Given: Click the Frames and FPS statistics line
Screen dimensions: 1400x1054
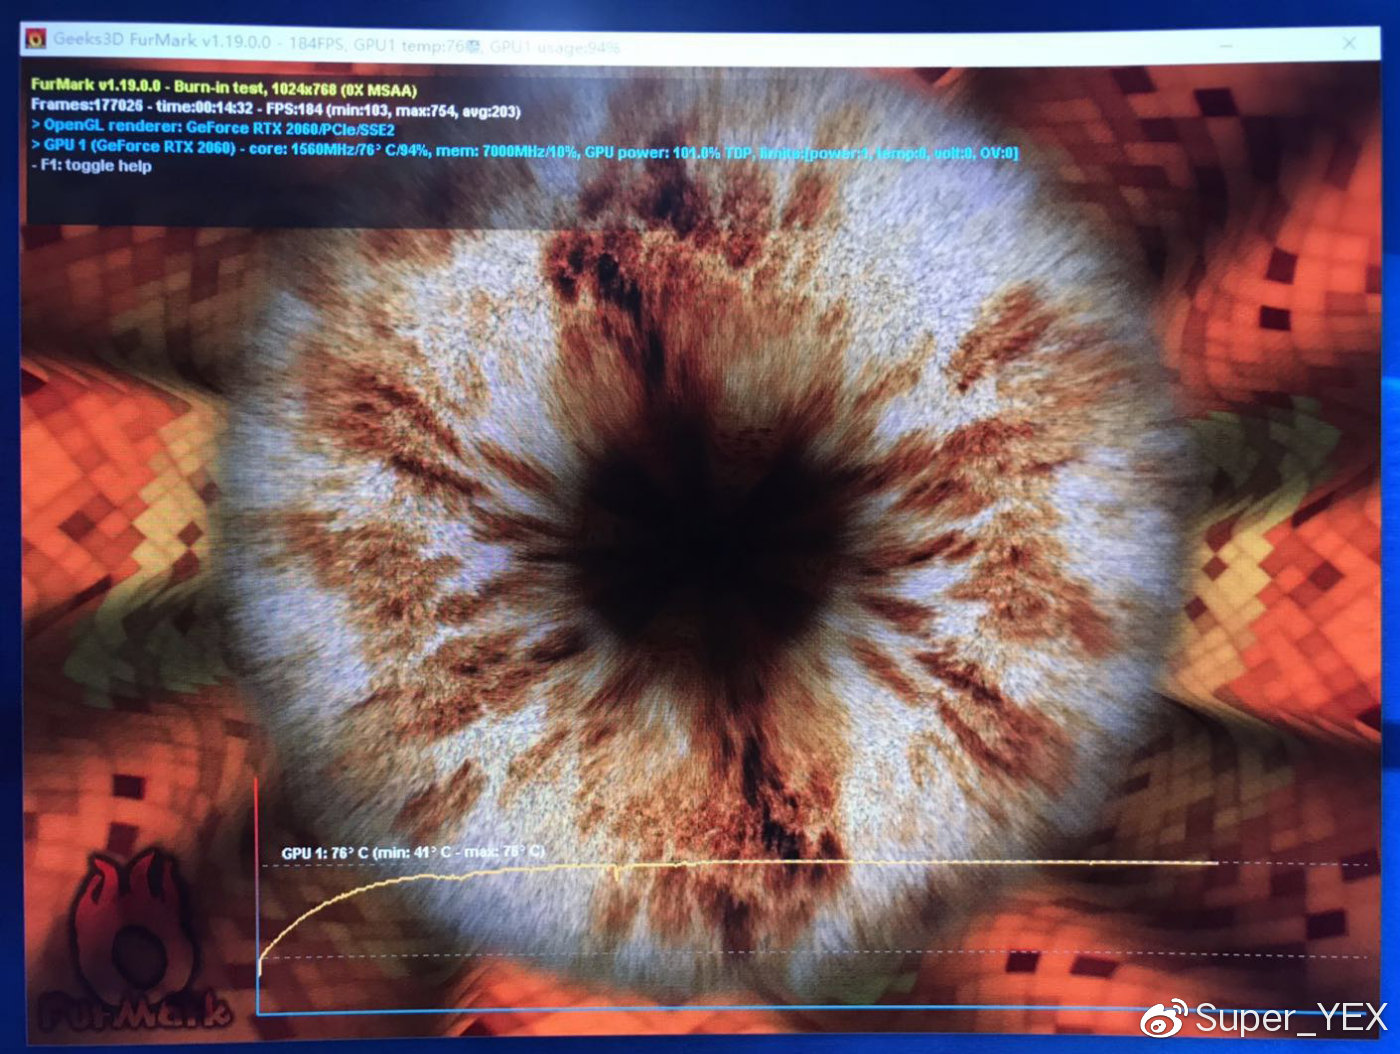Looking at the screenshot, I should click(x=275, y=108).
